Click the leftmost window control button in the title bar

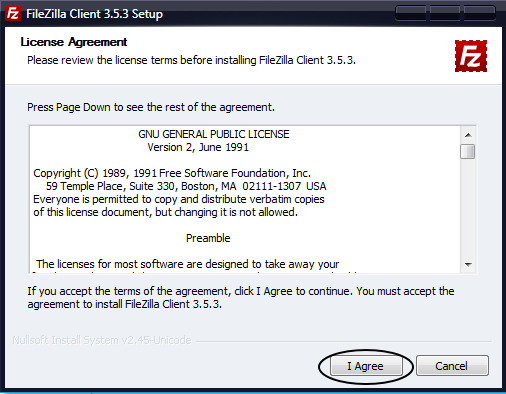point(411,13)
